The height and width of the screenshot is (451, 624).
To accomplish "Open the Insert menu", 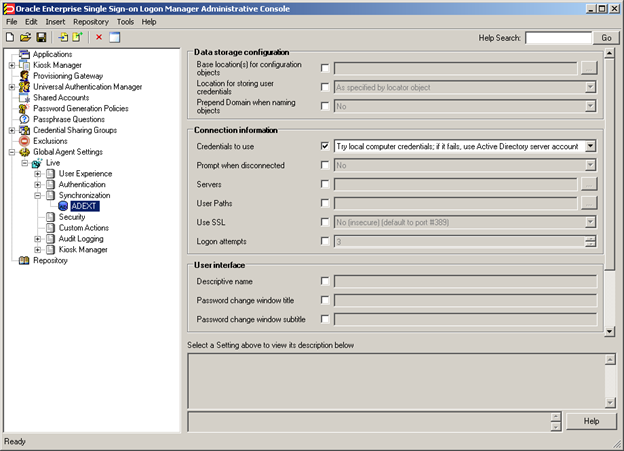I will (x=55, y=22).
